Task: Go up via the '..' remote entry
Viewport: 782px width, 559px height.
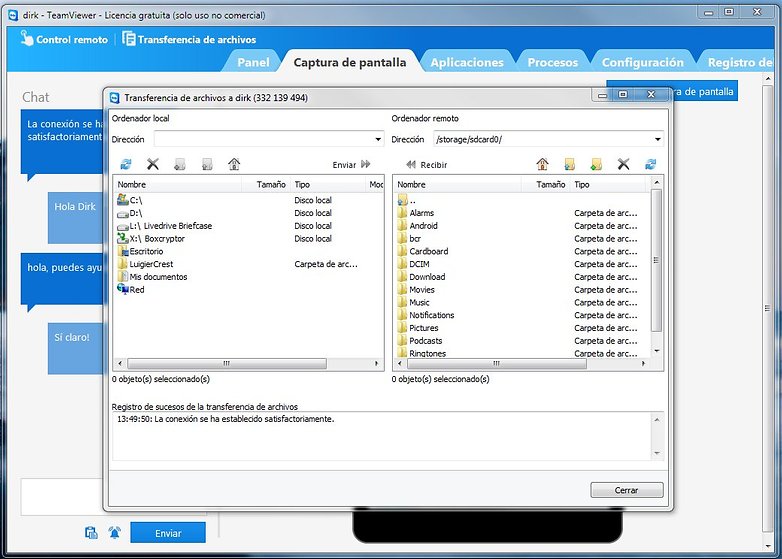Action: point(522,200)
